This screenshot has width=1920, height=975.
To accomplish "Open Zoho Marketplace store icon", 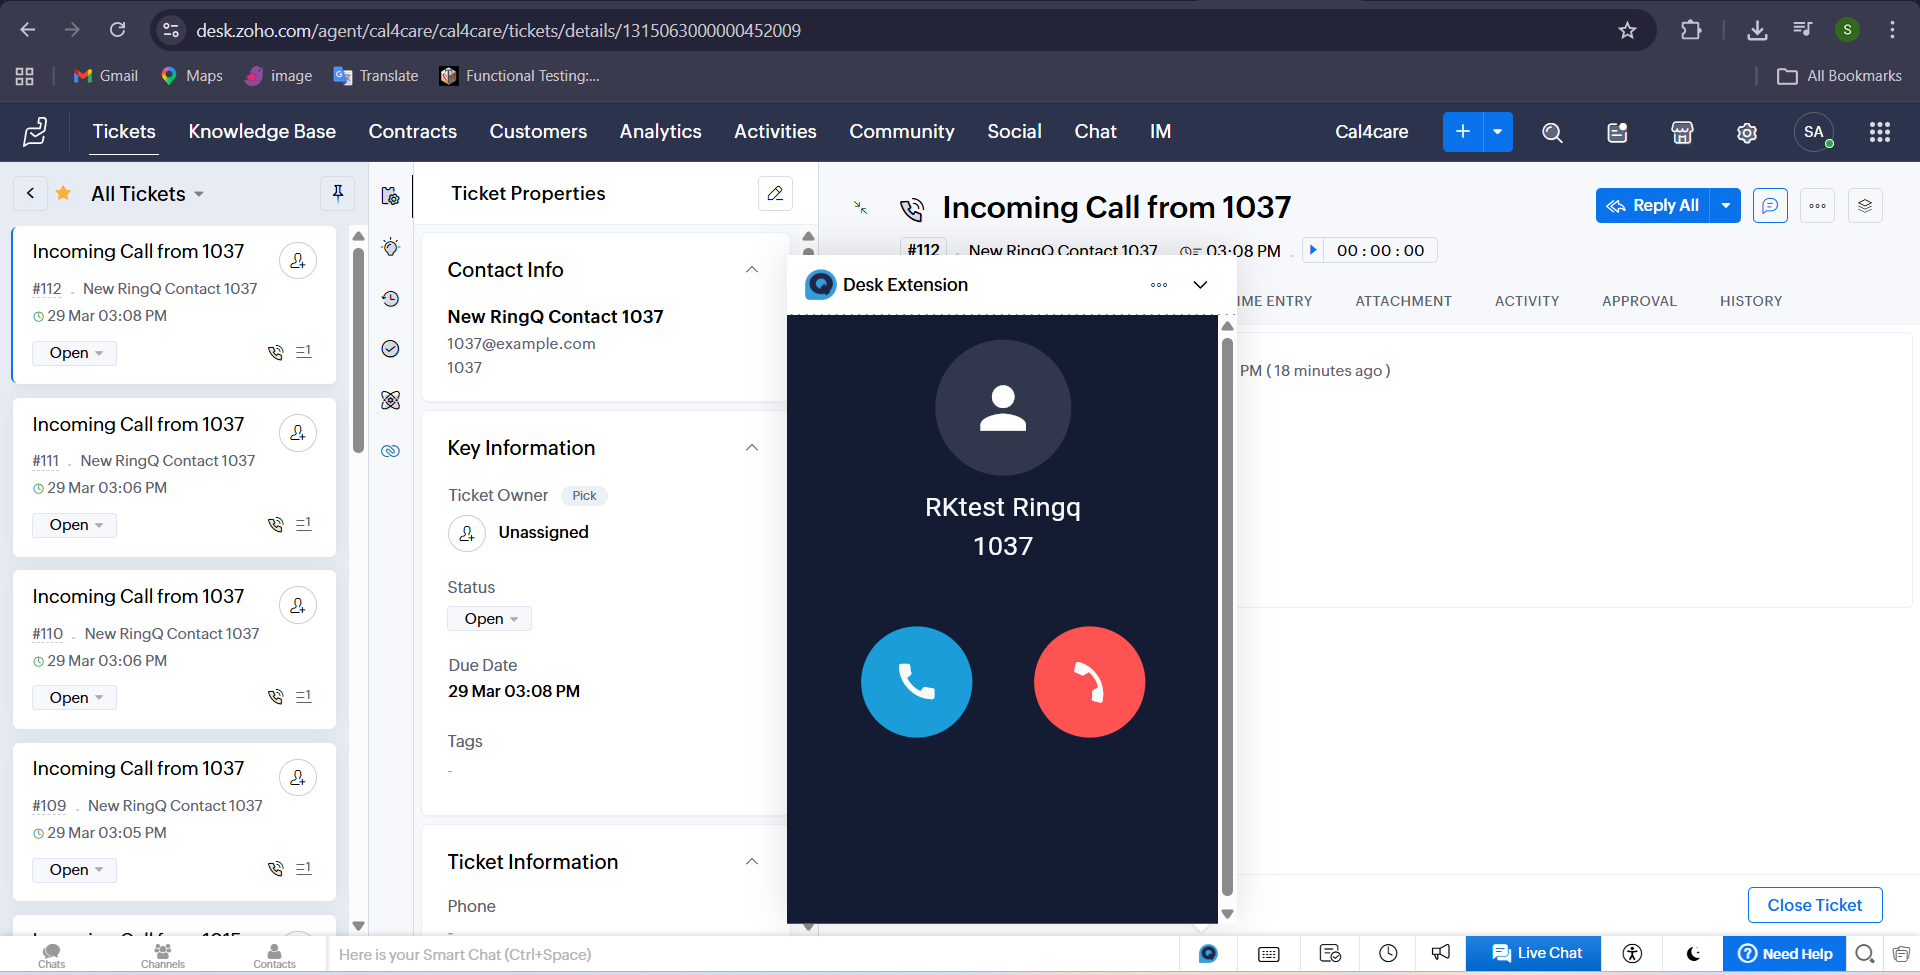I will click(x=1682, y=132).
